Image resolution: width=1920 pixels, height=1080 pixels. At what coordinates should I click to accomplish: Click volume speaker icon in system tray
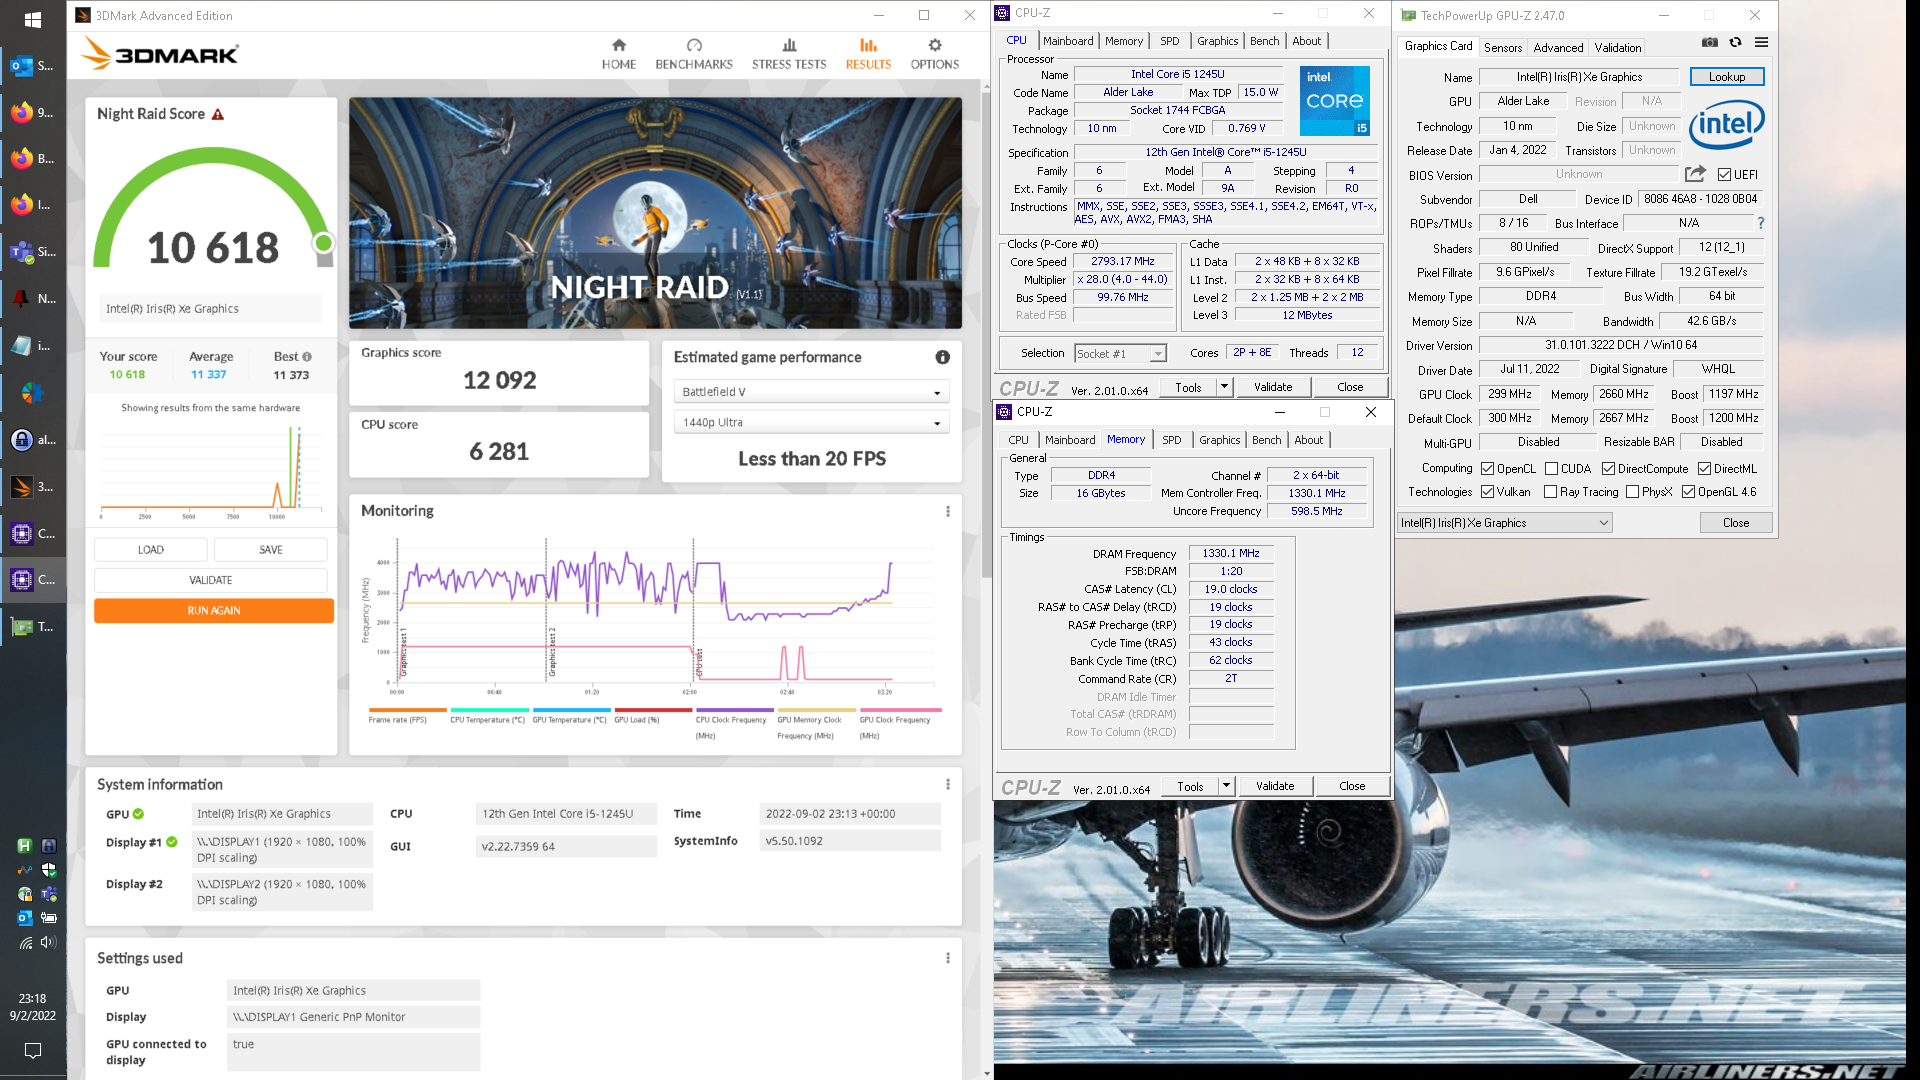(x=48, y=942)
